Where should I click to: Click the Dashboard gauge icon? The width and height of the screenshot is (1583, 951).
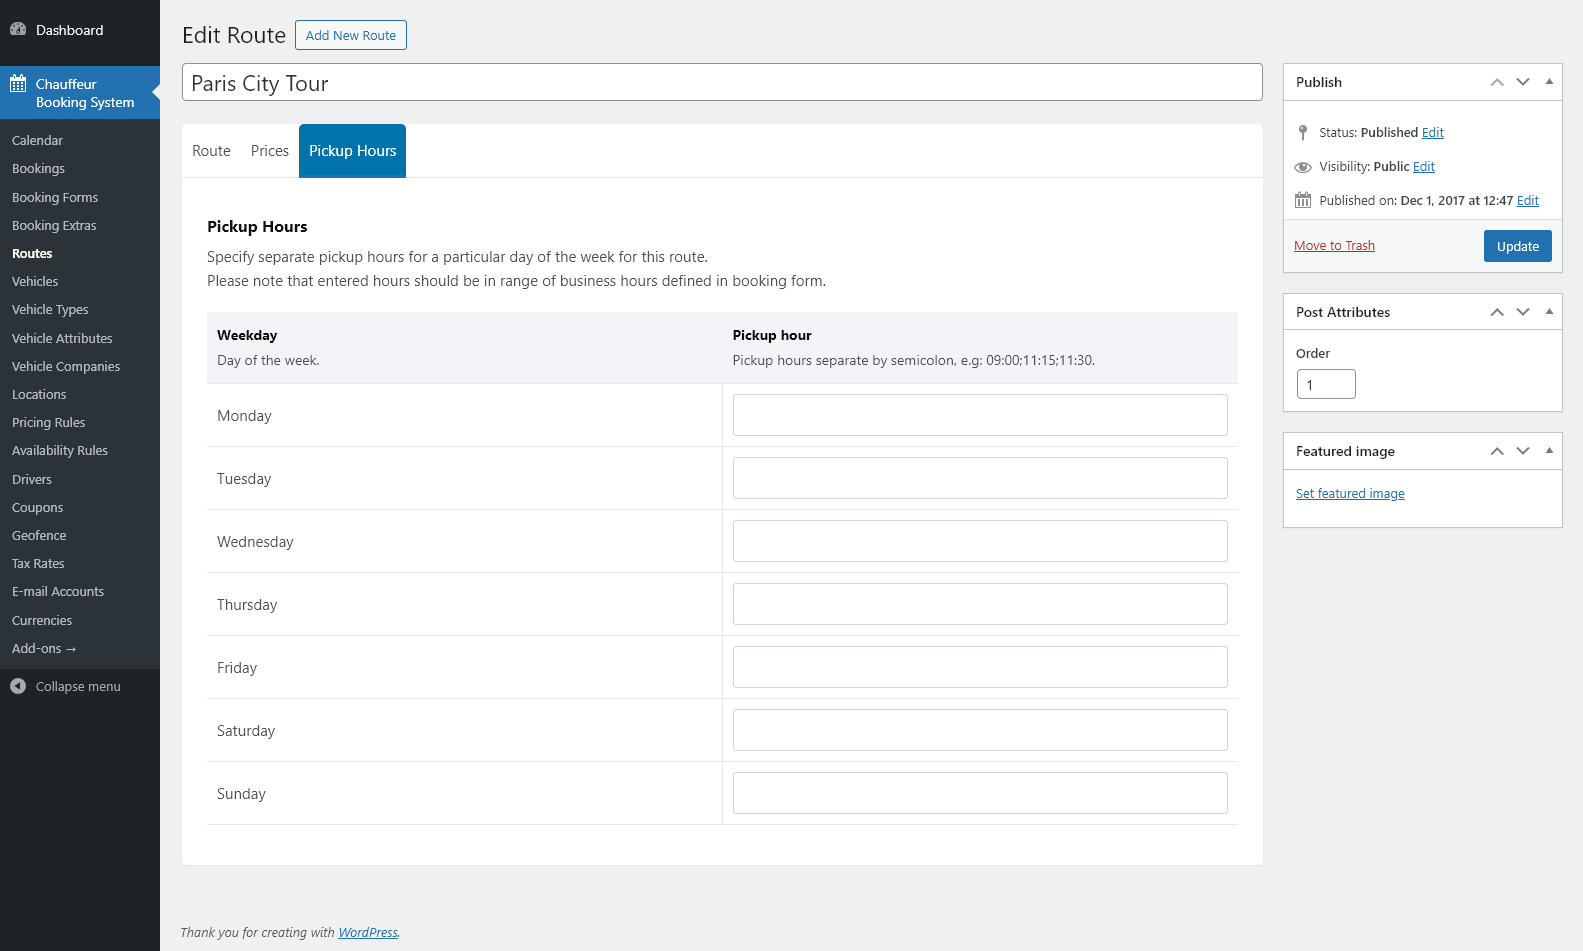[x=18, y=30]
